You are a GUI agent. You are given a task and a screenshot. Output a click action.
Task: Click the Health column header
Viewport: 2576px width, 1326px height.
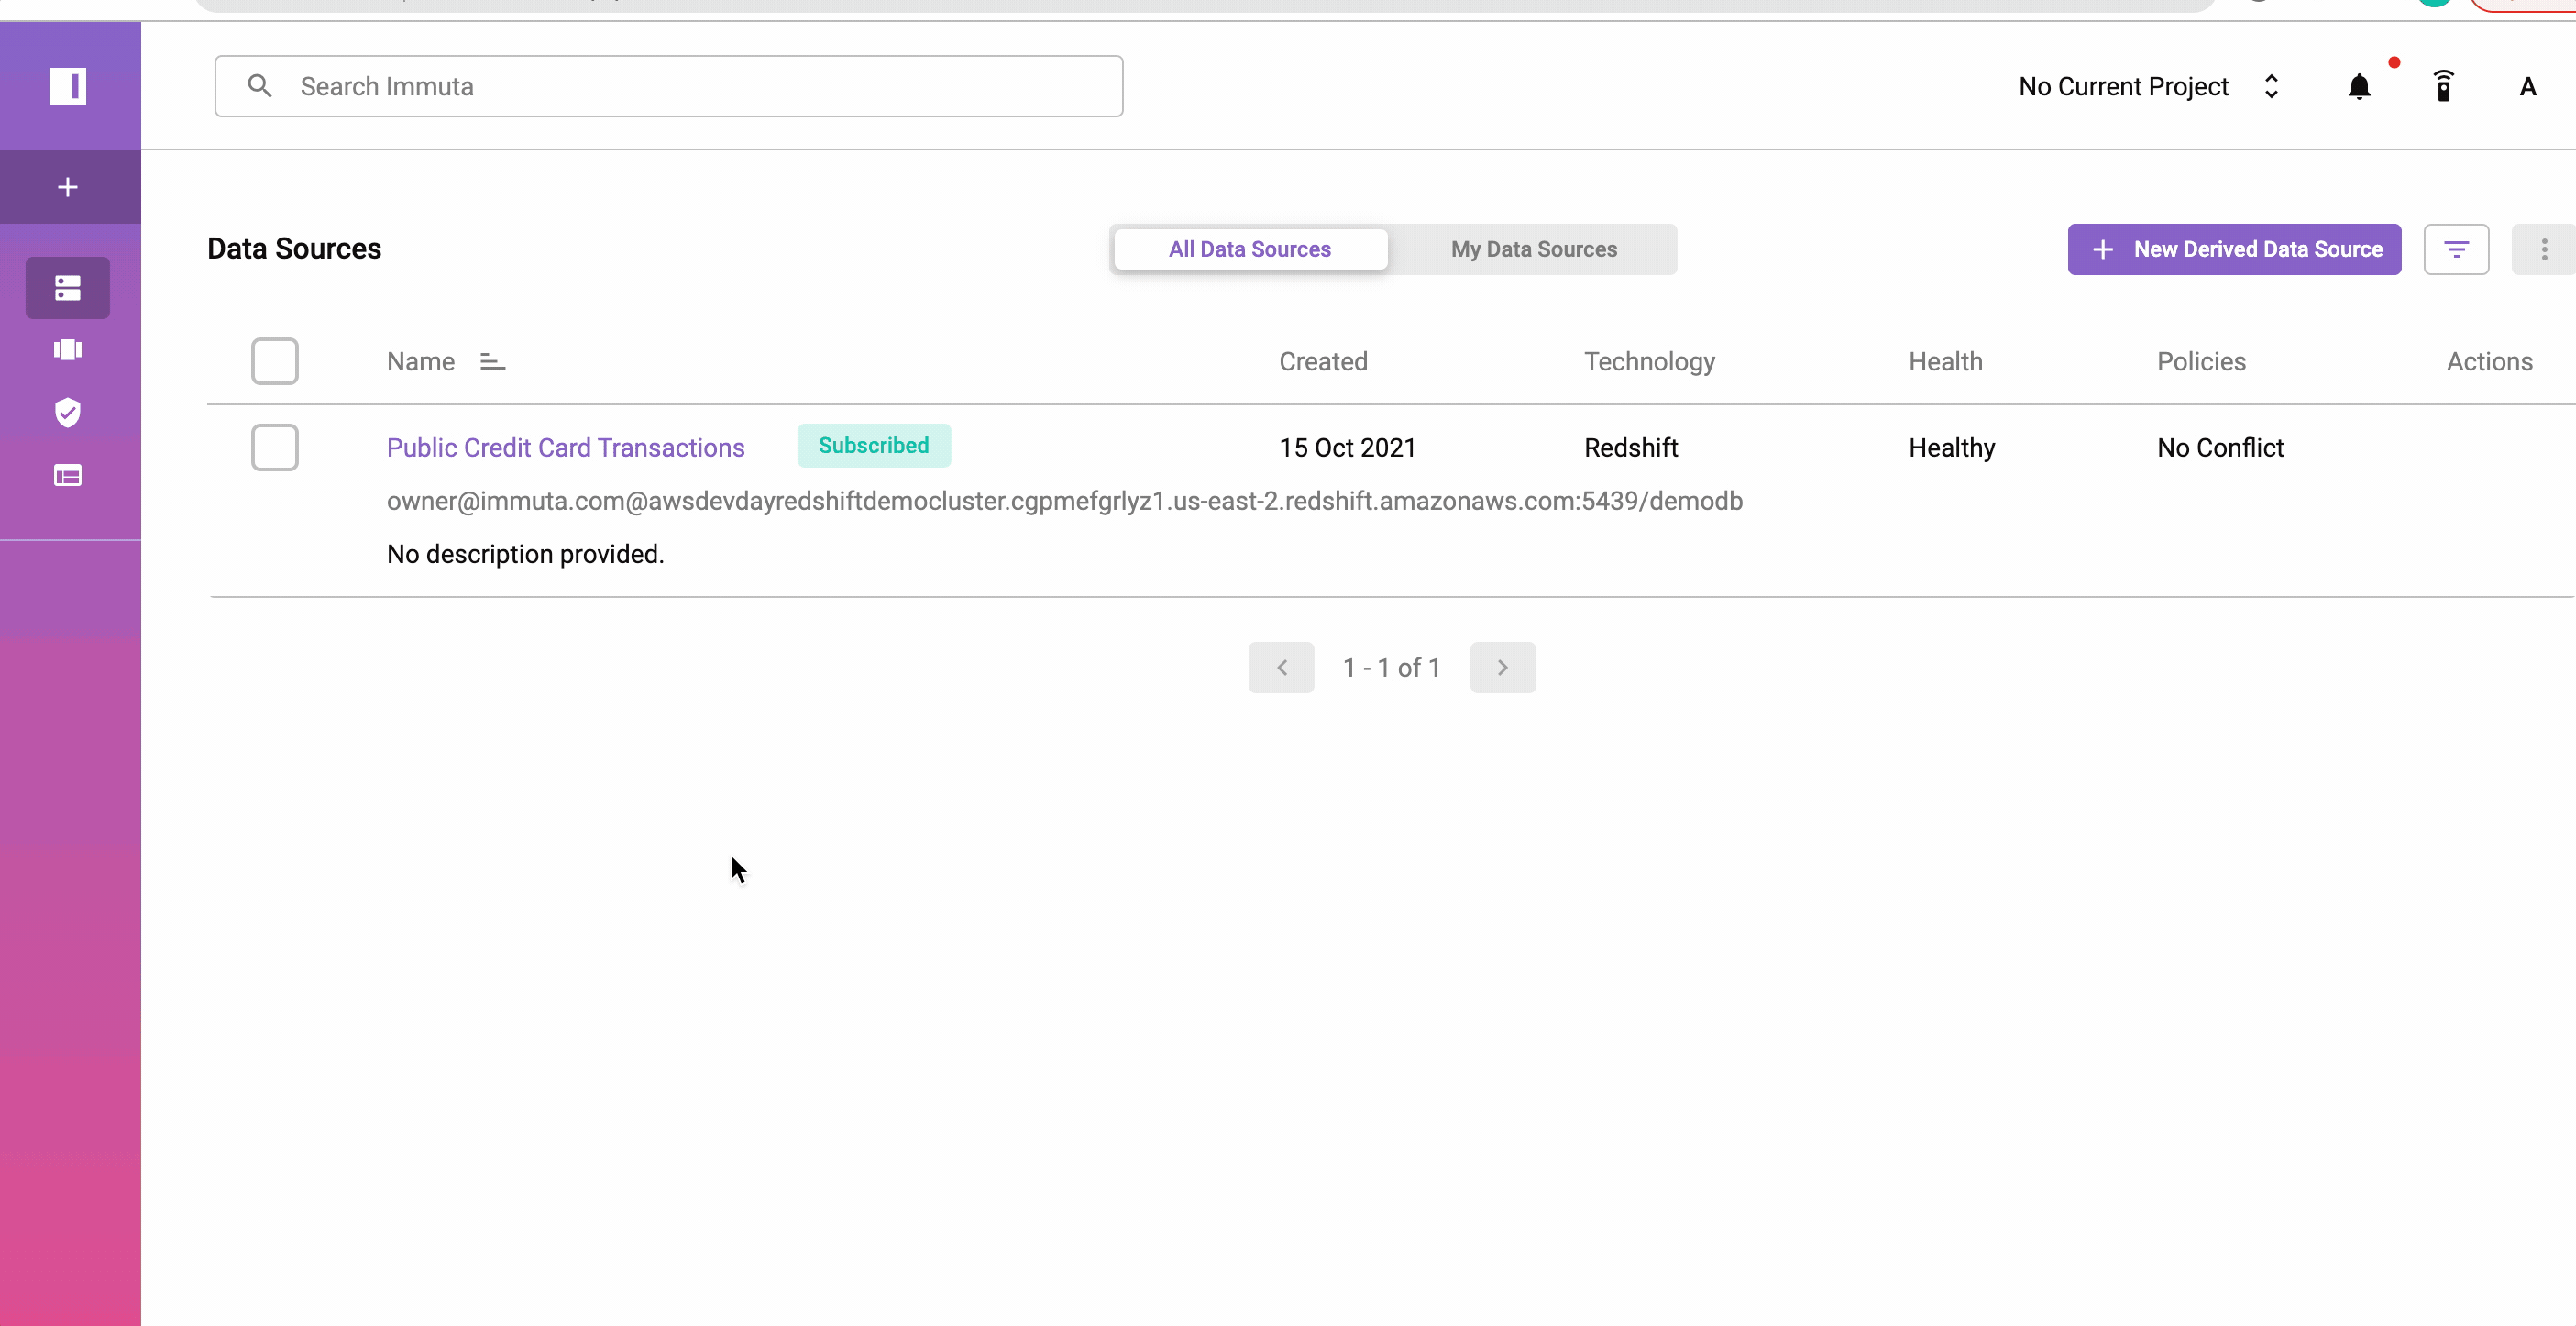coord(1945,362)
